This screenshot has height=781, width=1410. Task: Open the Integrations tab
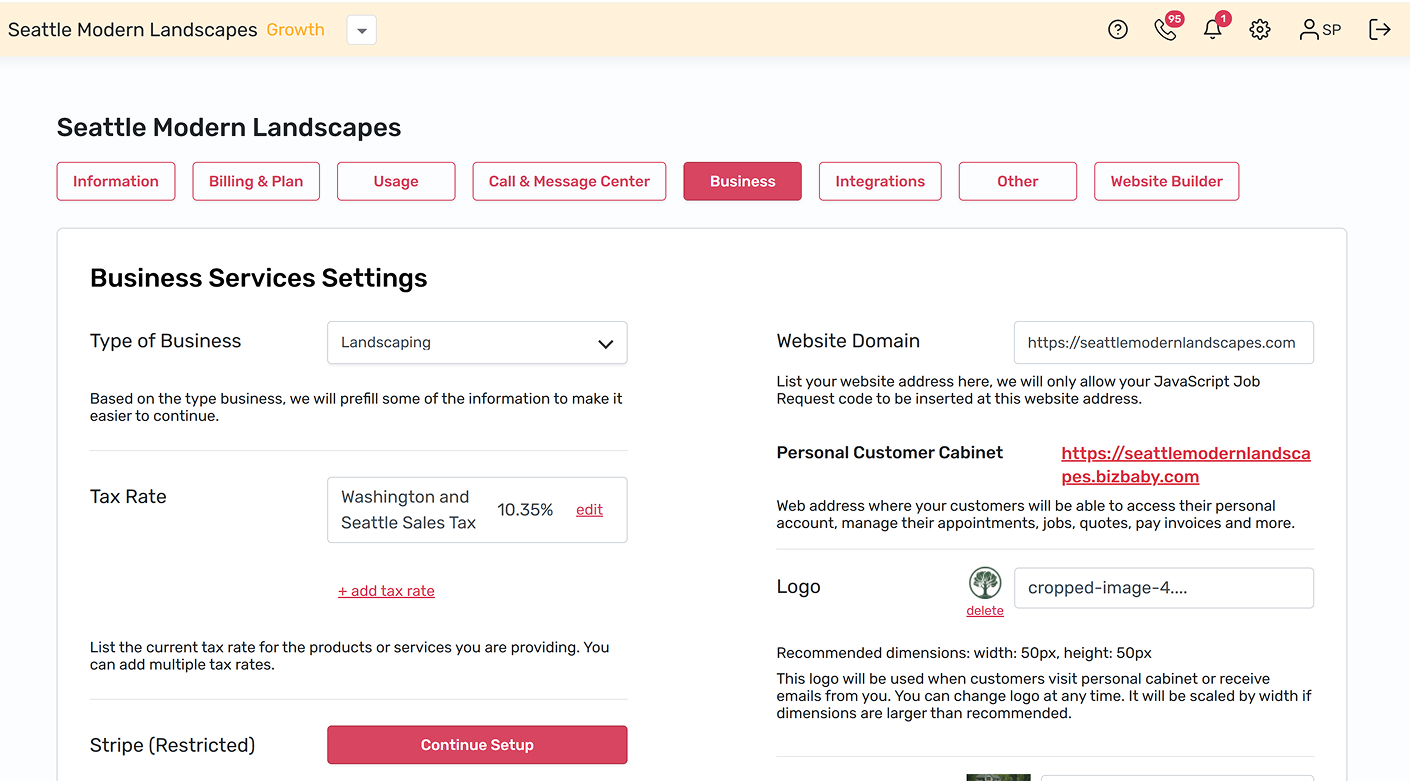coord(880,181)
